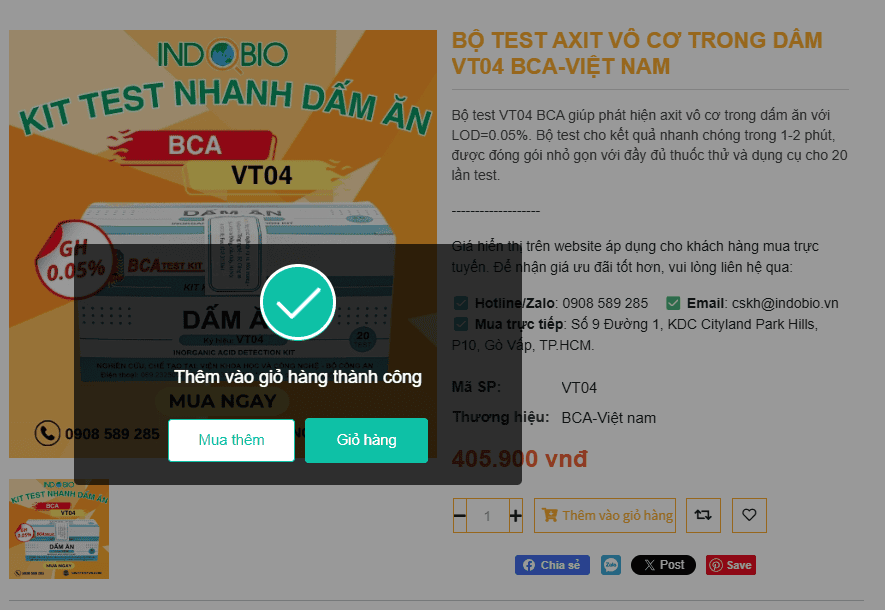Click Thêm vào giỏ hàng button
The image size is (885, 610).
pos(605,515)
